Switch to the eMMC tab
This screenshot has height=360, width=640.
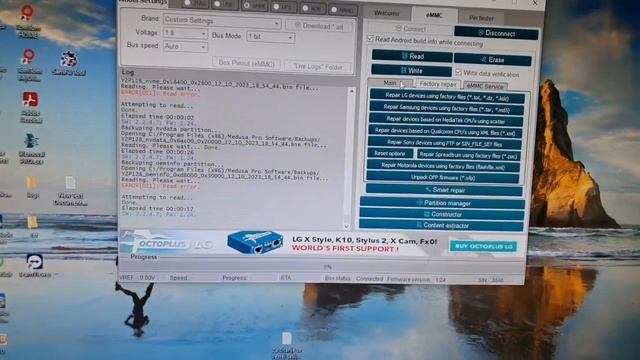coord(434,15)
